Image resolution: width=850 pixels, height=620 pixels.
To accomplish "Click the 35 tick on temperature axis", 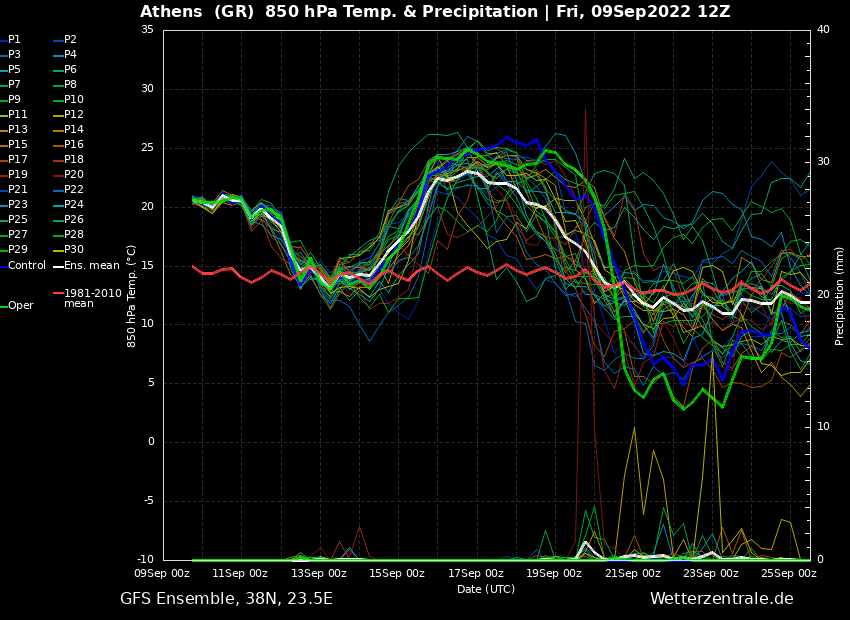I will pyautogui.click(x=147, y=30).
